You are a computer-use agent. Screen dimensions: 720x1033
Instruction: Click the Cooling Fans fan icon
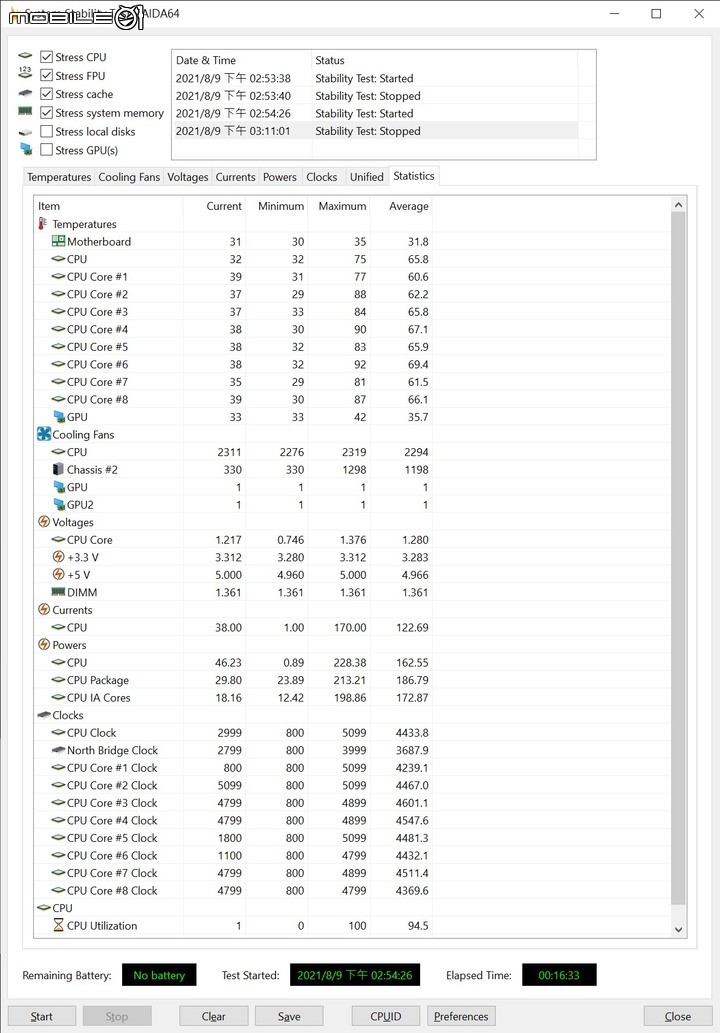(x=44, y=434)
